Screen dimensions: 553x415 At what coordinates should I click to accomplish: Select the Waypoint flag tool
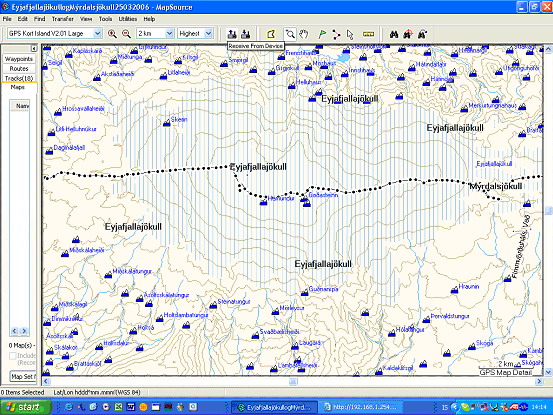coord(322,34)
